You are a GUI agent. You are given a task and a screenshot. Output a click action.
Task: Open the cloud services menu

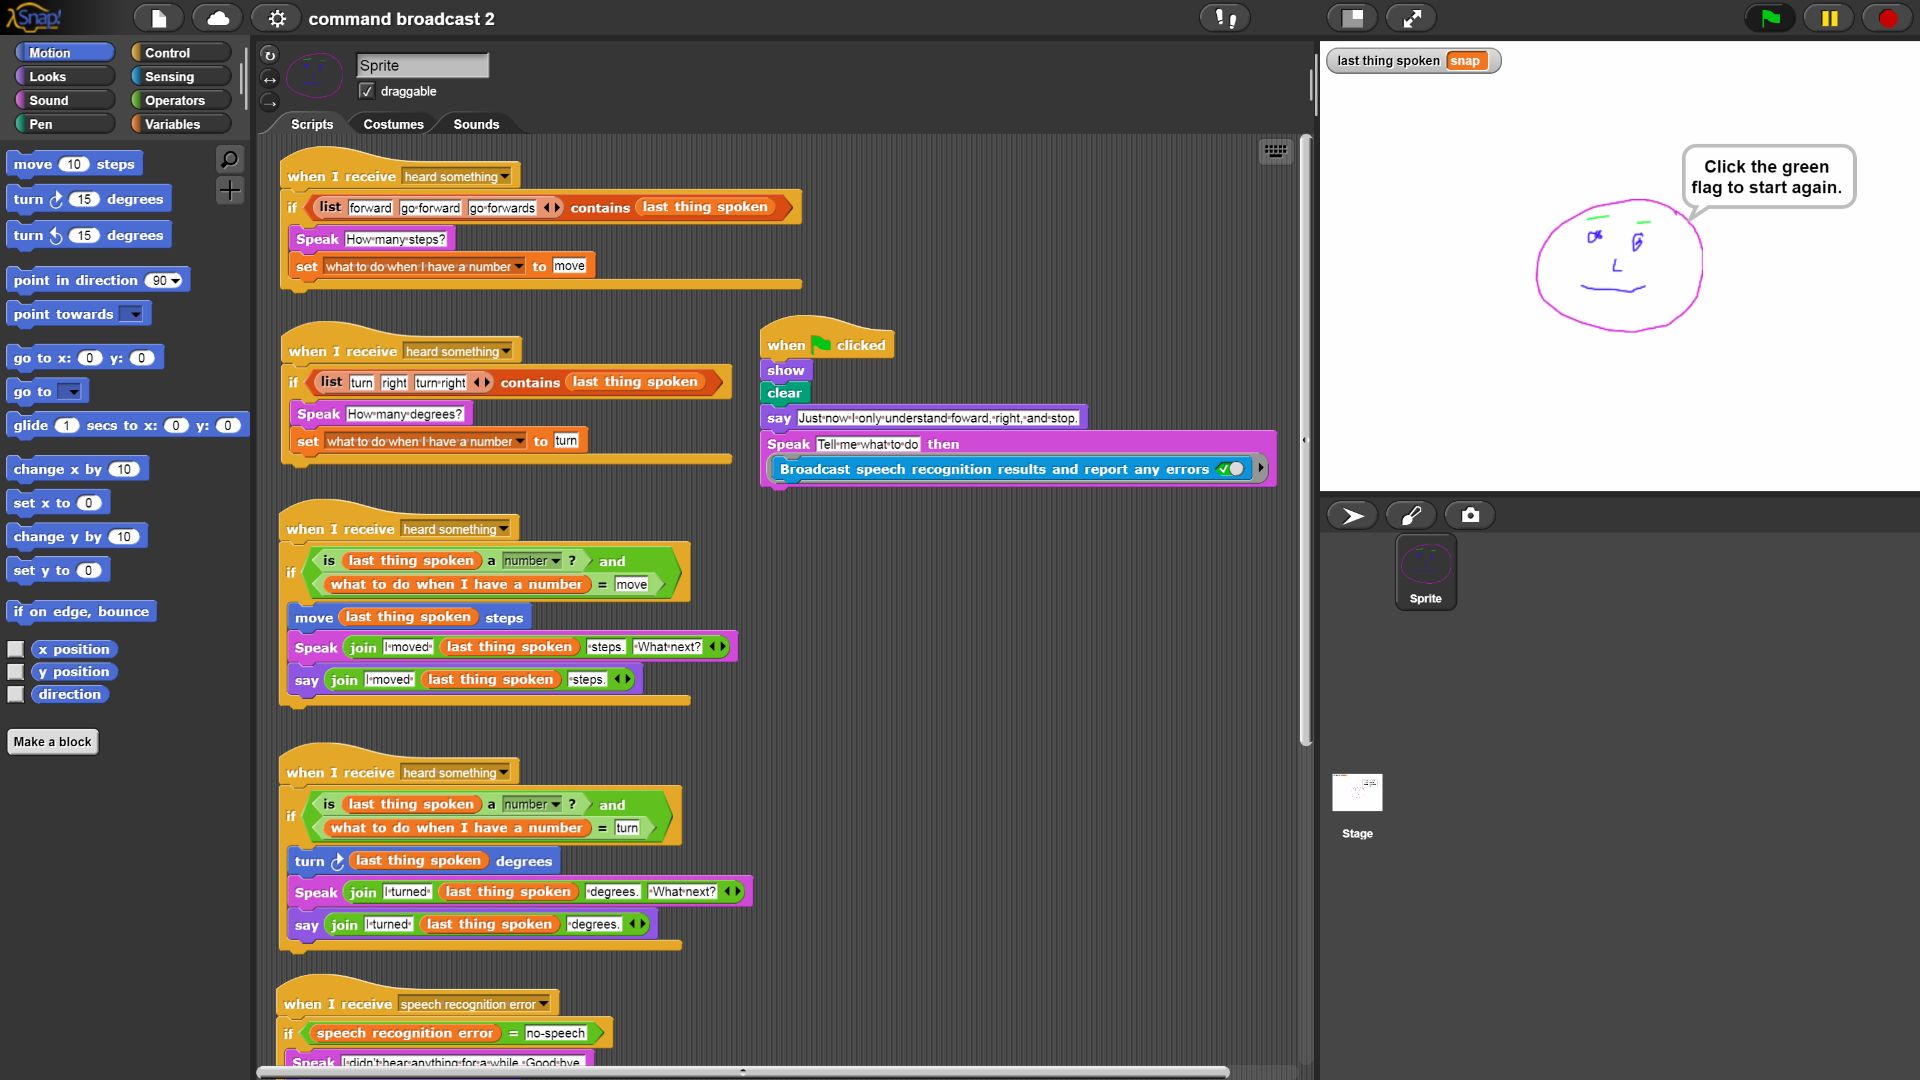(217, 18)
